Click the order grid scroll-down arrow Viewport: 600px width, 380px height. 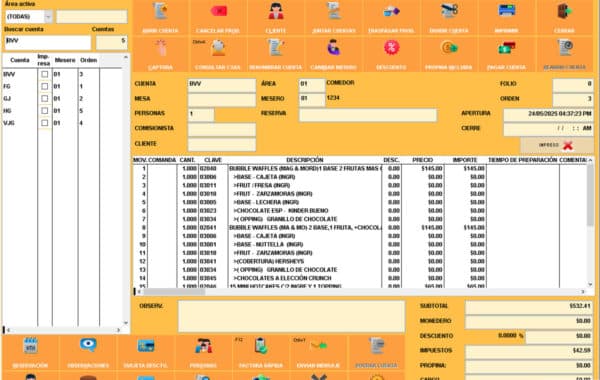pos(590,284)
